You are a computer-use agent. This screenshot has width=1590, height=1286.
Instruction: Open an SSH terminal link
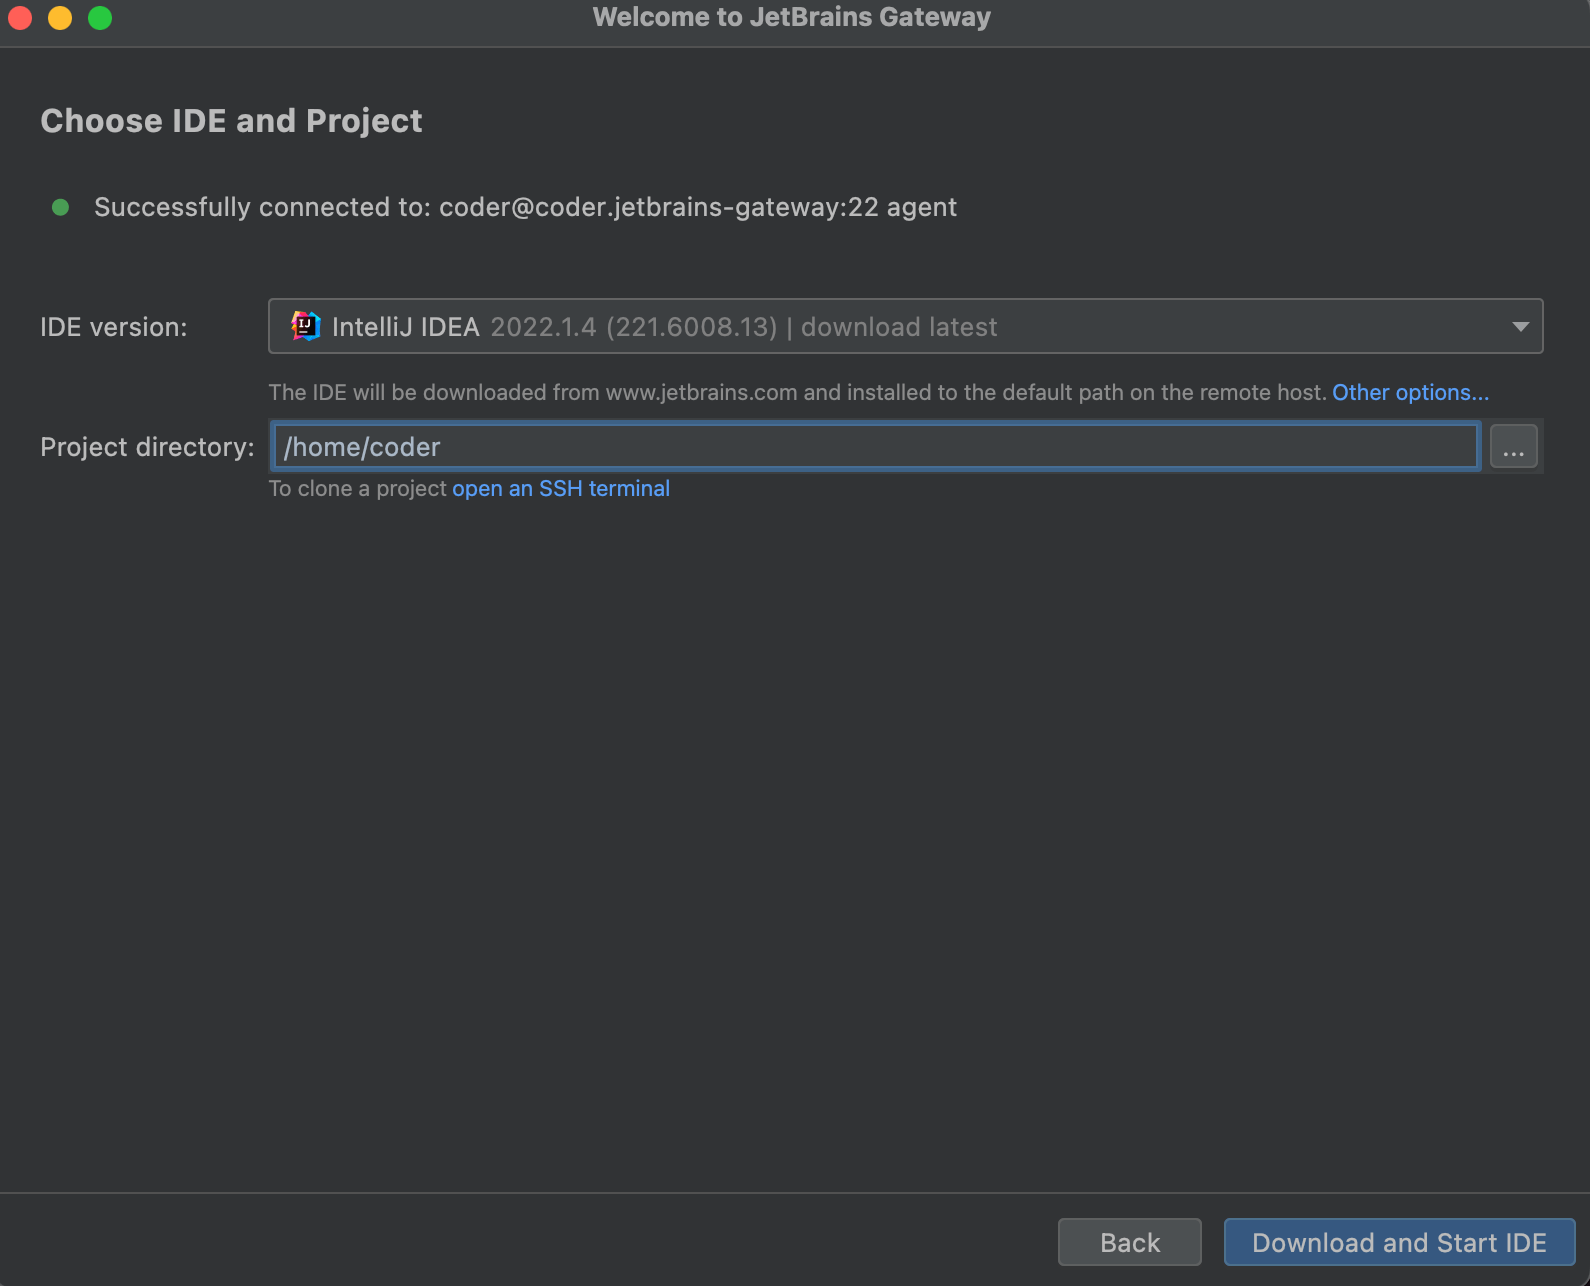[x=561, y=488]
